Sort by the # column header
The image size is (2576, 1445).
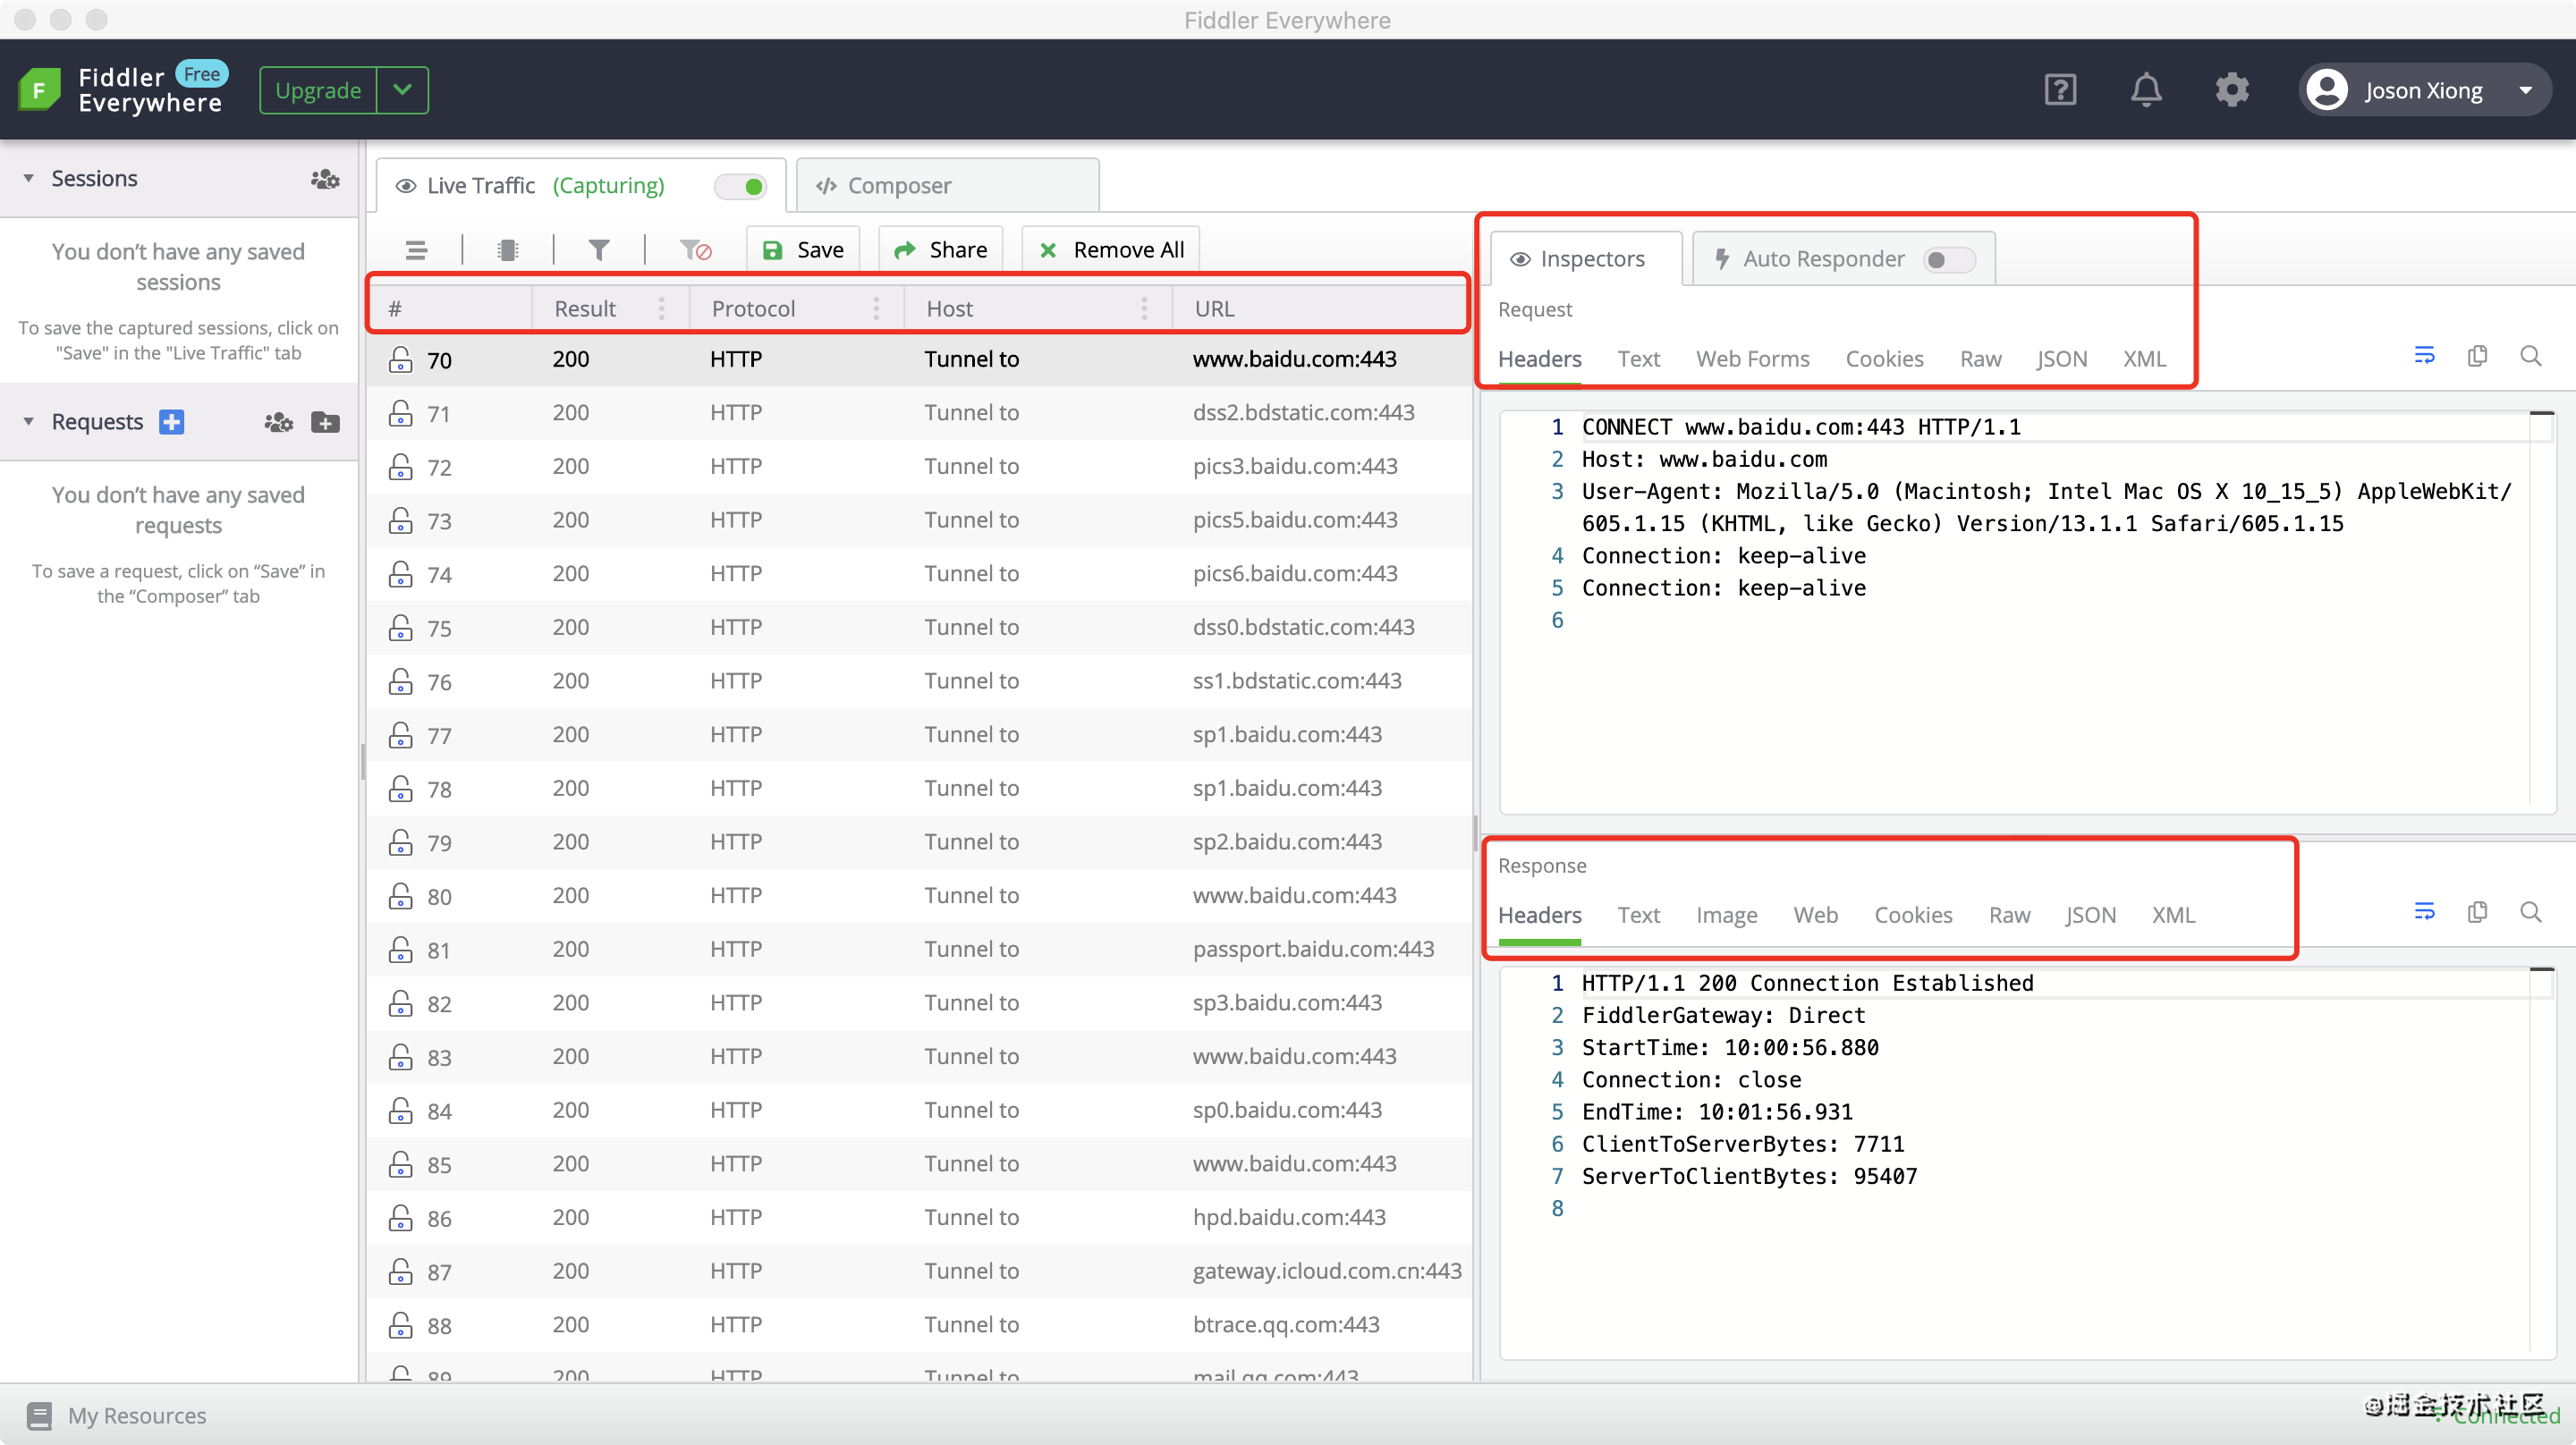click(x=452, y=308)
